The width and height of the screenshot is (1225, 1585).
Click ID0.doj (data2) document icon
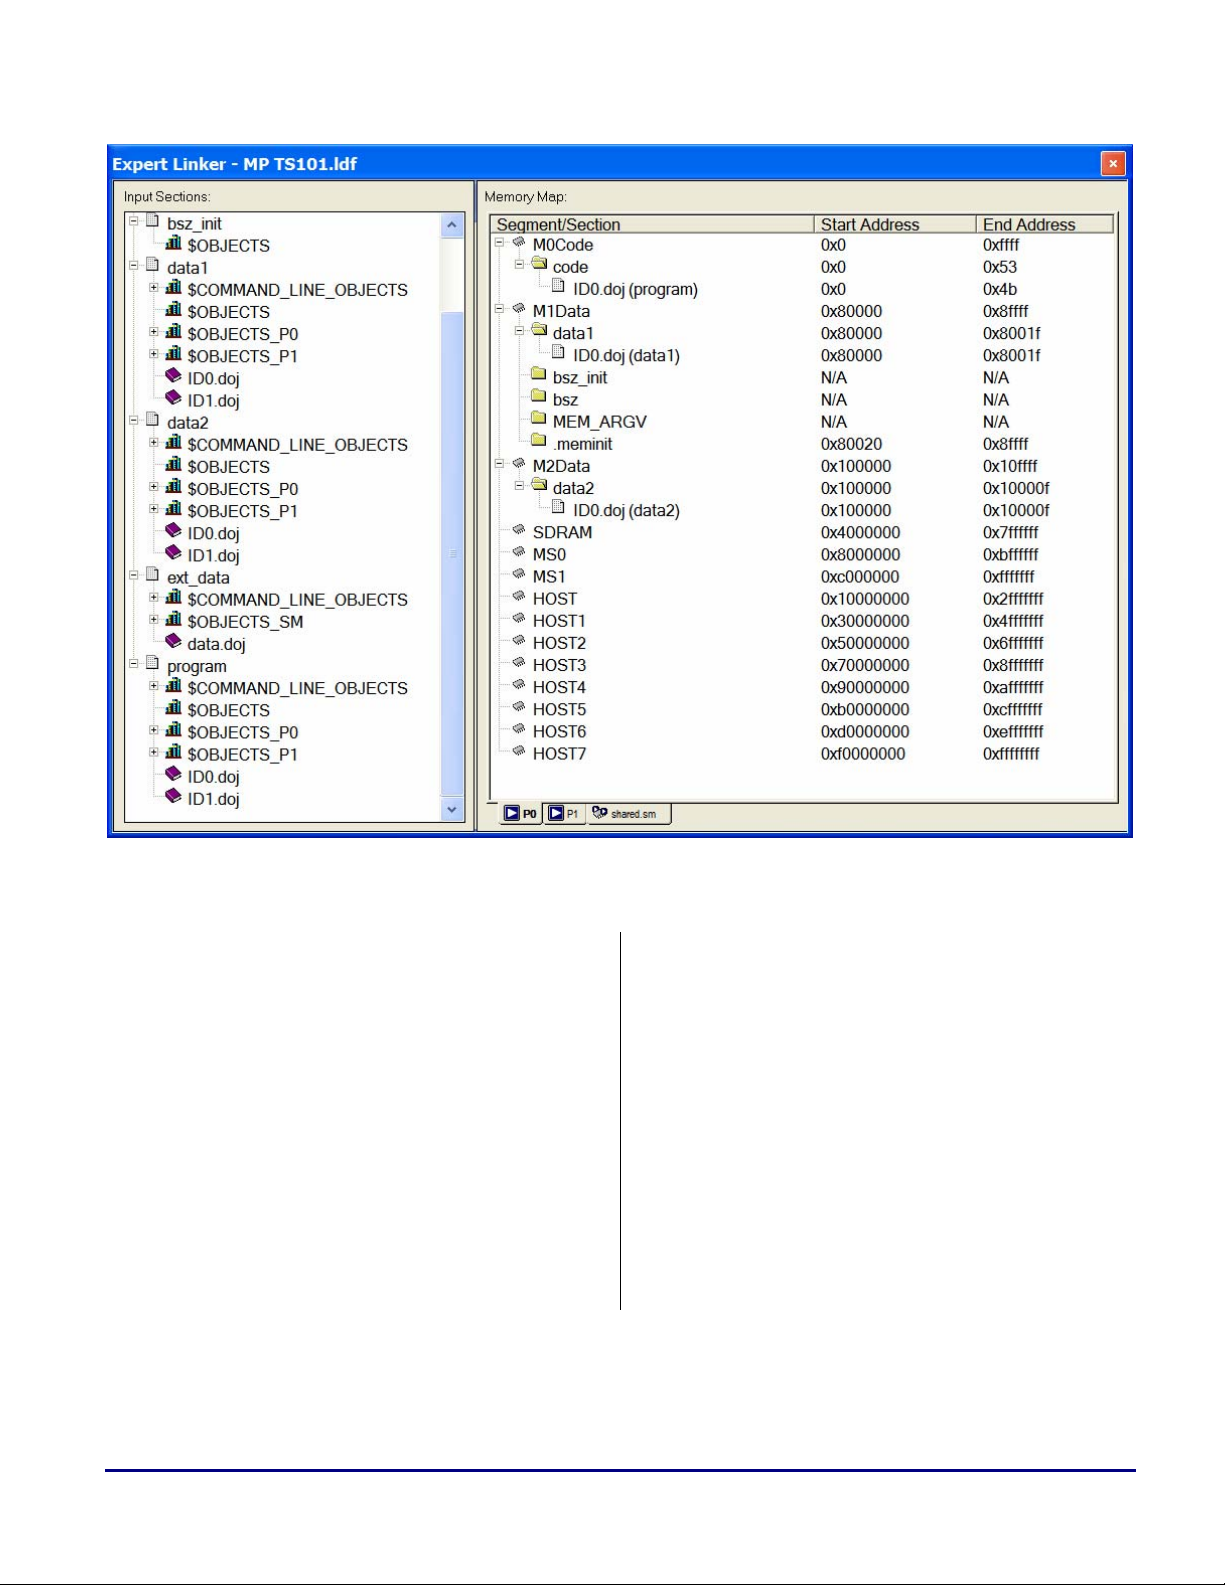click(x=559, y=509)
